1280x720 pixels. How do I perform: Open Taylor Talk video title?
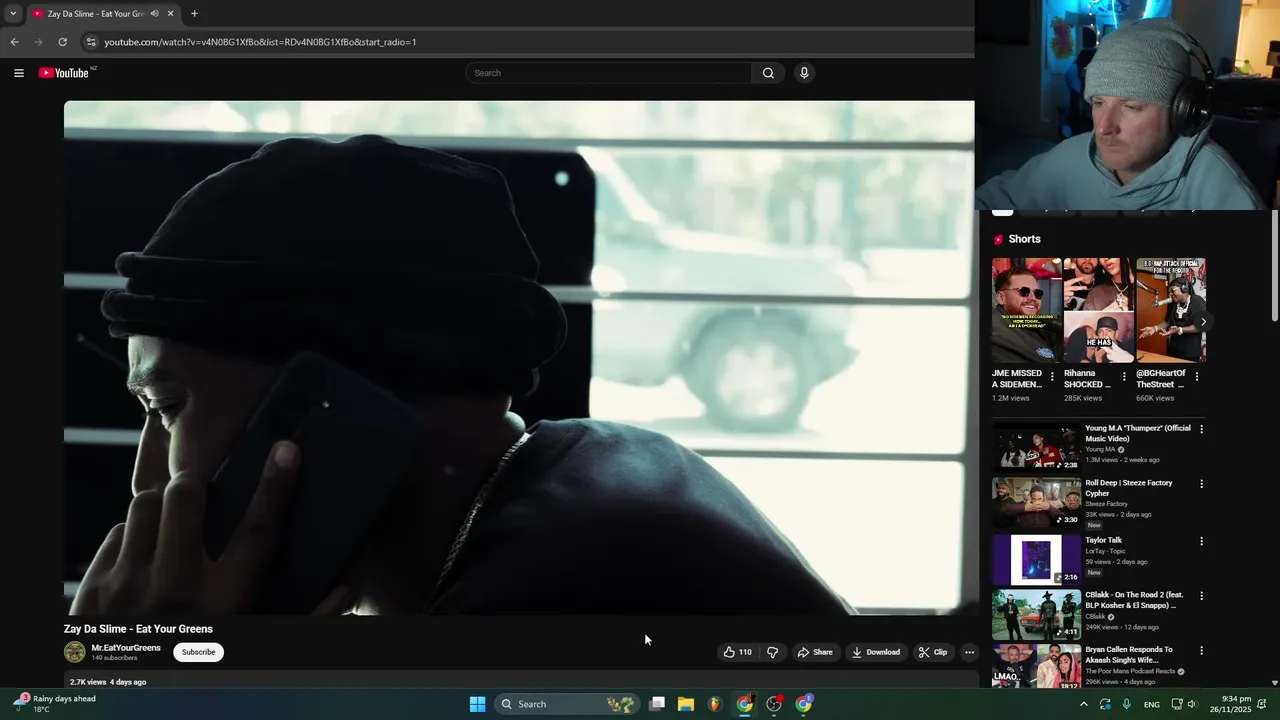[1104, 540]
